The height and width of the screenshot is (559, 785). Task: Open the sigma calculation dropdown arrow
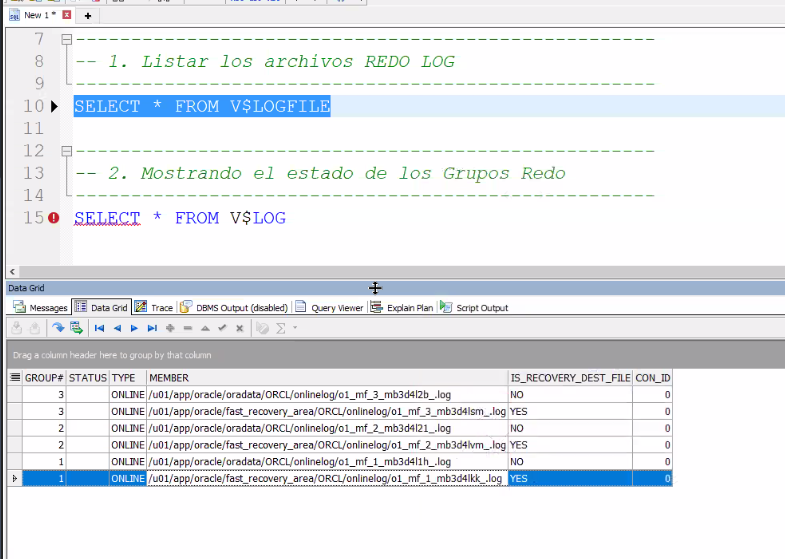[295, 328]
